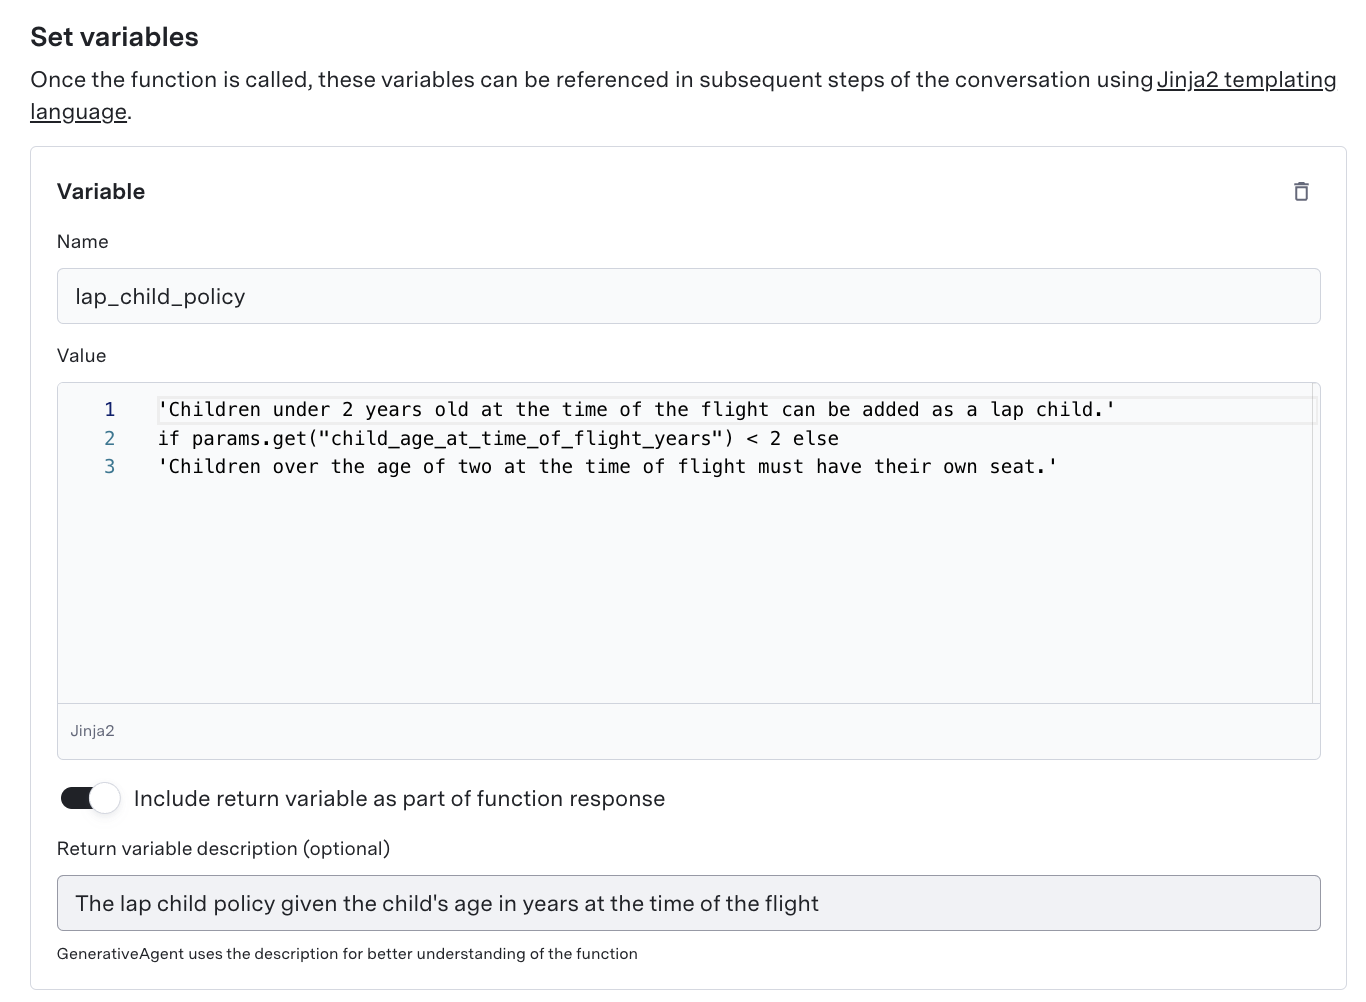The width and height of the screenshot is (1366, 1002).
Task: Click the 'Variable' card heading
Action: tap(101, 191)
